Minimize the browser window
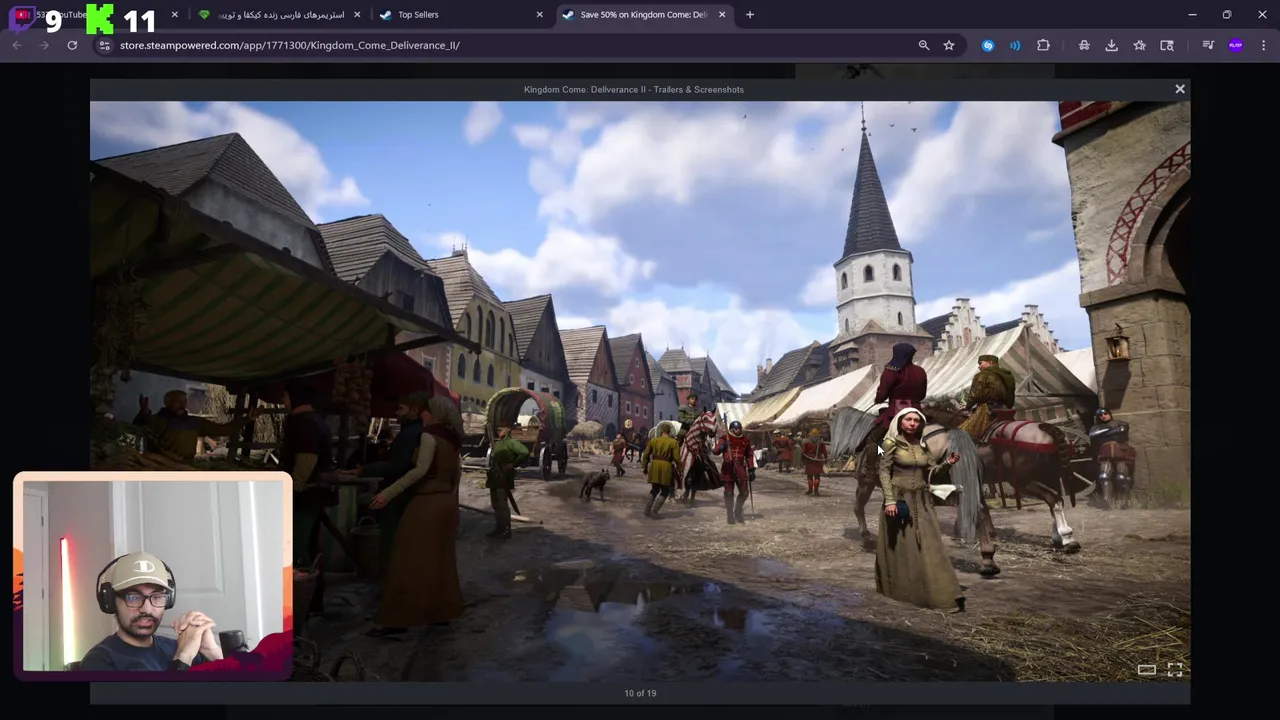The width and height of the screenshot is (1280, 720). pos(1192,15)
